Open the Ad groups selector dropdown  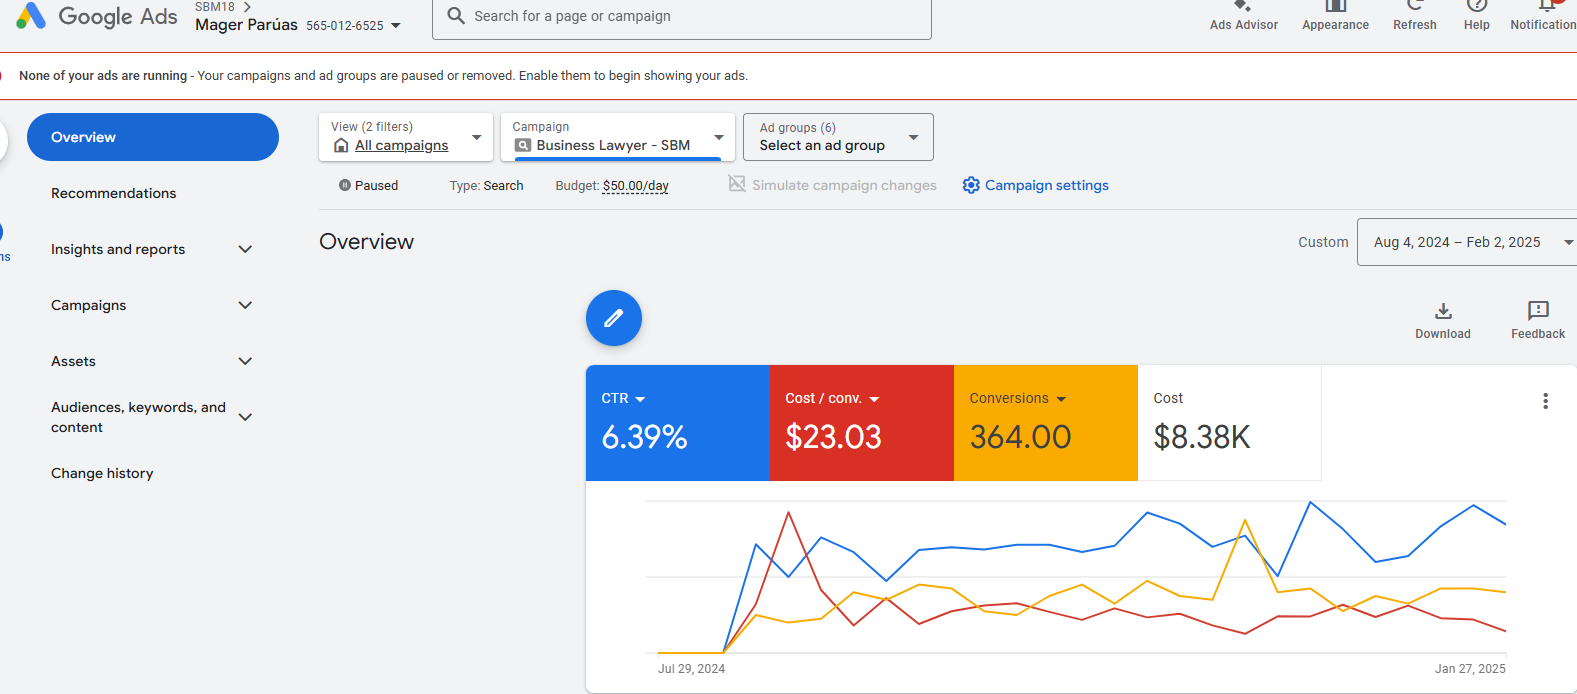pyautogui.click(x=838, y=137)
